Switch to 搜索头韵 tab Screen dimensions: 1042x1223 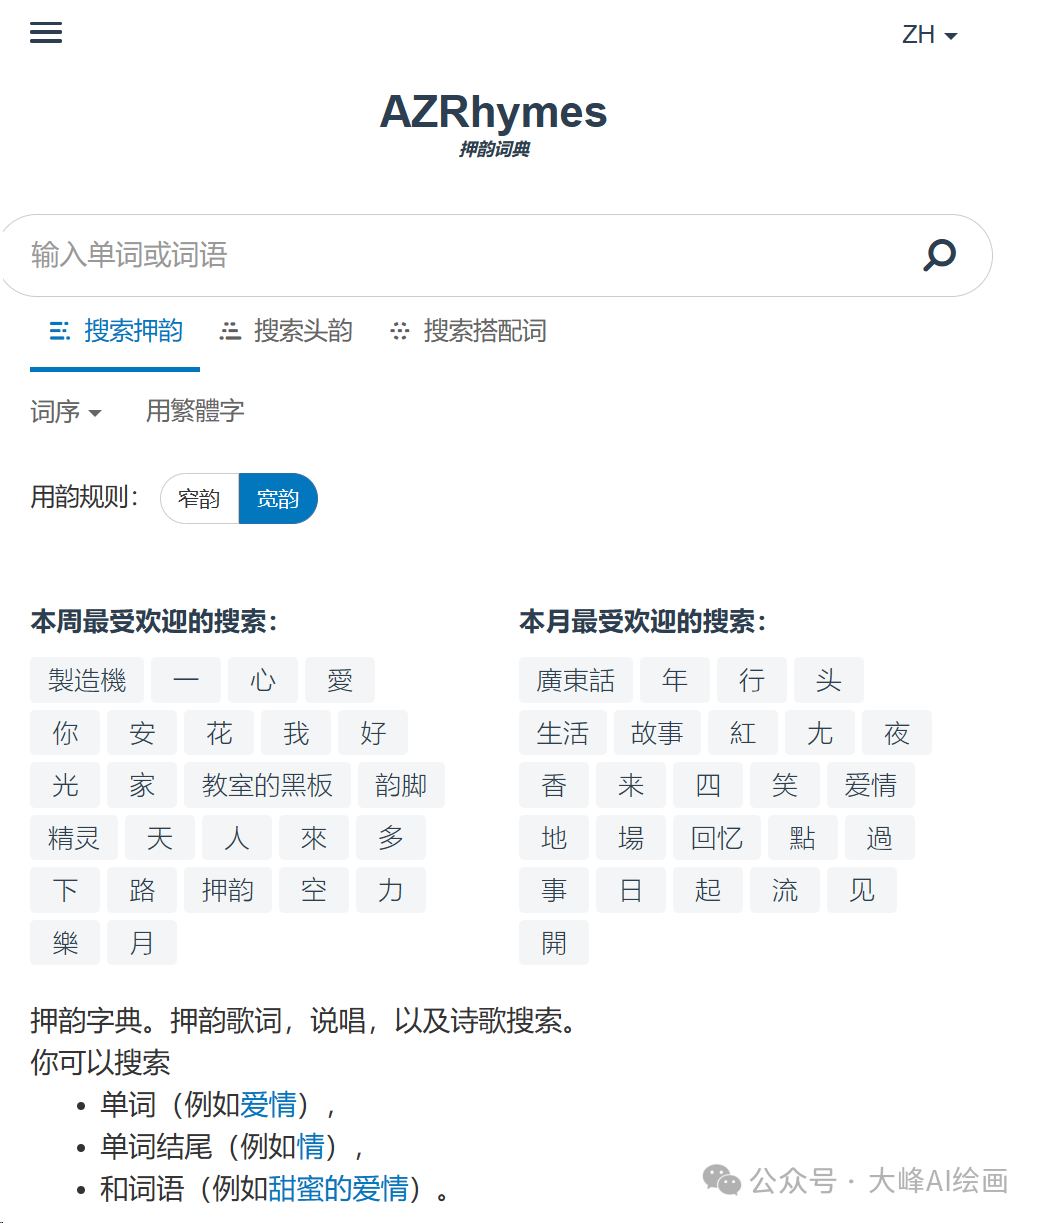tap(286, 331)
